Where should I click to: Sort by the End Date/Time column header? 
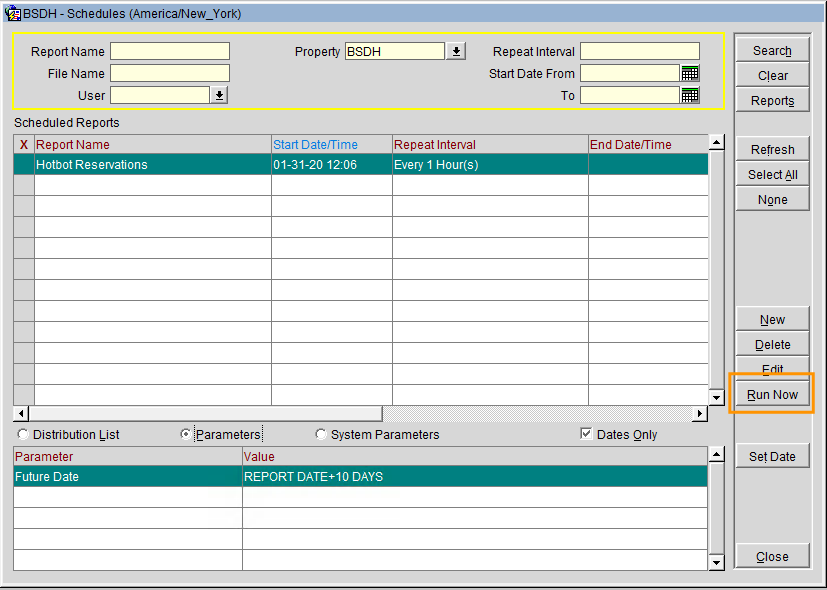[x=648, y=144]
